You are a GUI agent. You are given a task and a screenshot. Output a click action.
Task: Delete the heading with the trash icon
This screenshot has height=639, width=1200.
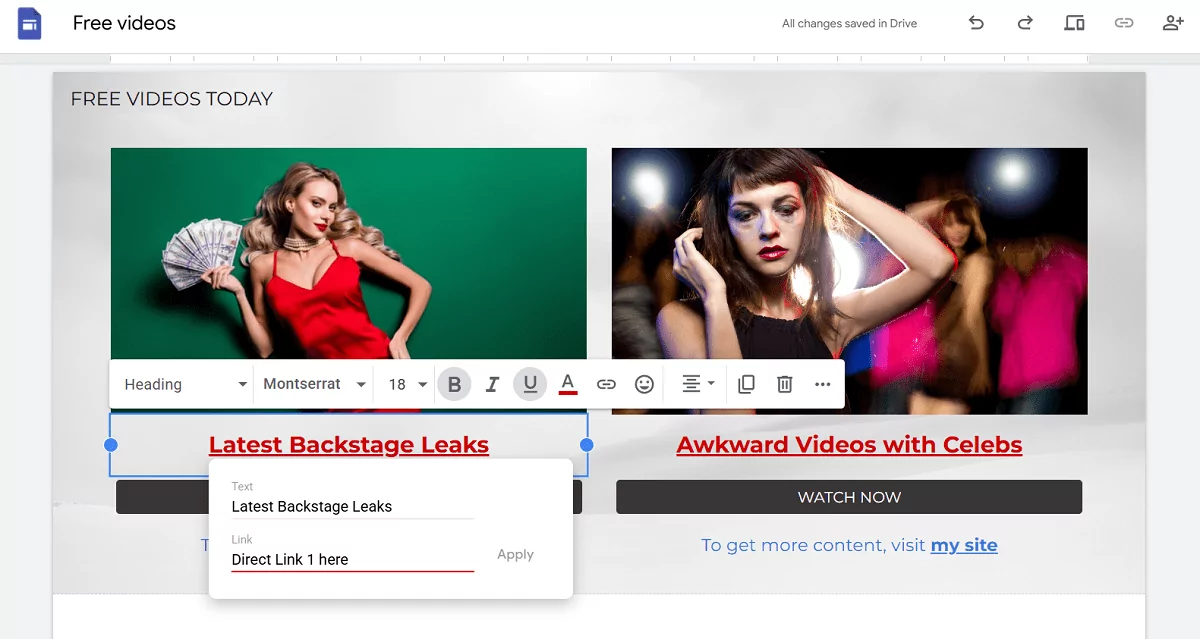pos(784,384)
